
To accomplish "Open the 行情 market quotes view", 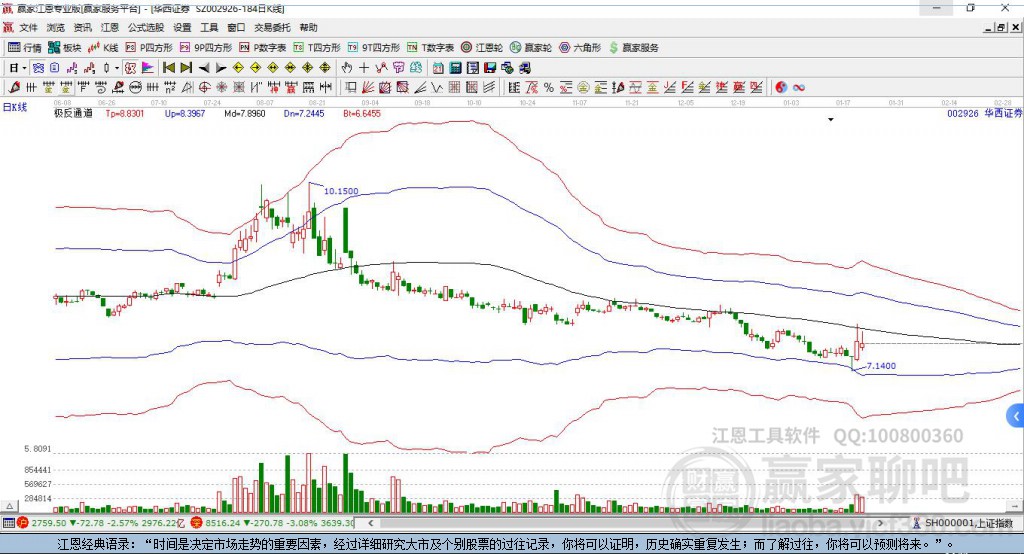I will click(25, 48).
